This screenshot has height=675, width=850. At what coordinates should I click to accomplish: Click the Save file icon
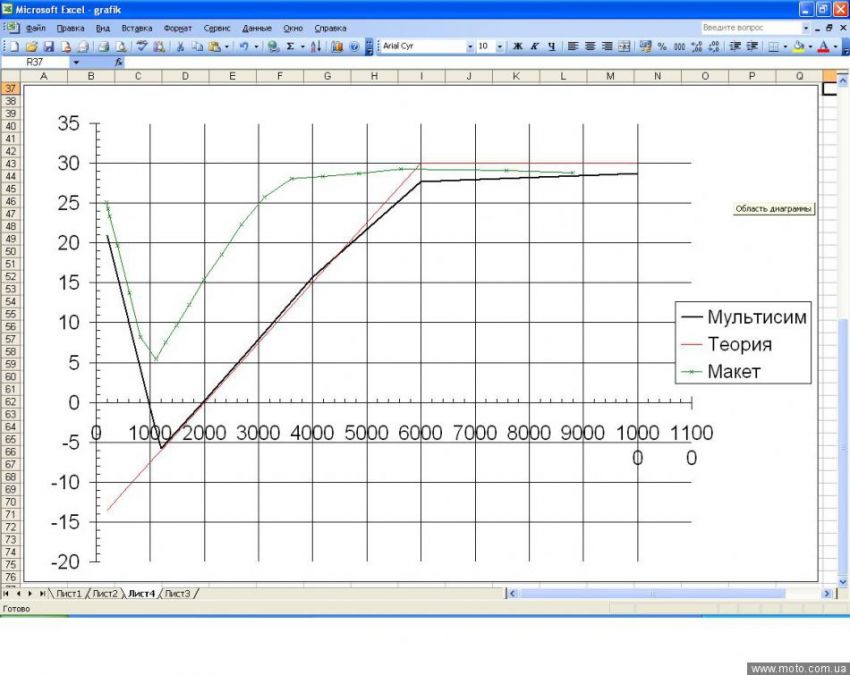pyautogui.click(x=47, y=46)
